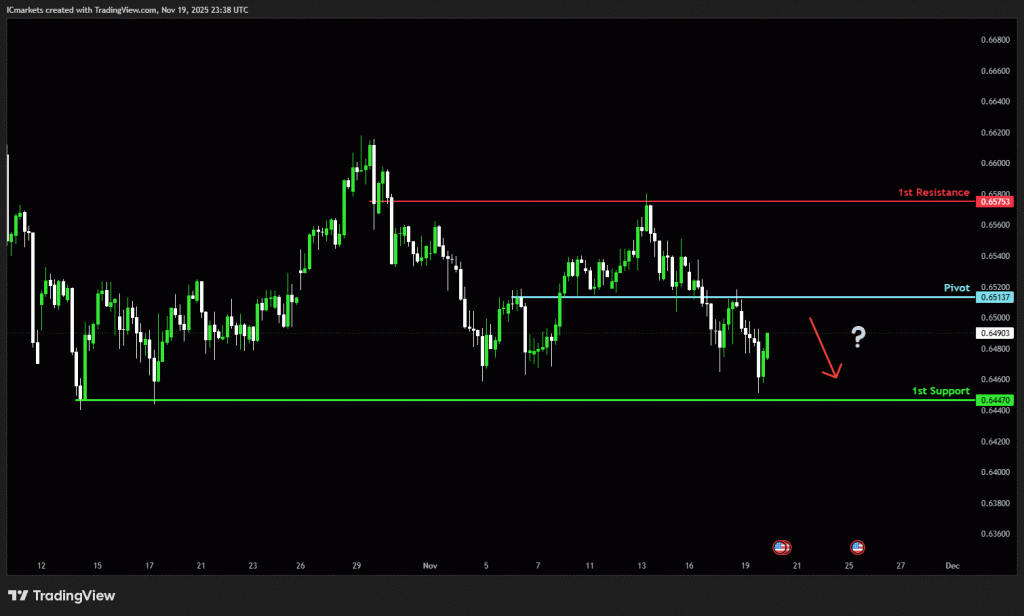Open the US economic event icon near 25
The height and width of the screenshot is (616, 1024).
857,547
